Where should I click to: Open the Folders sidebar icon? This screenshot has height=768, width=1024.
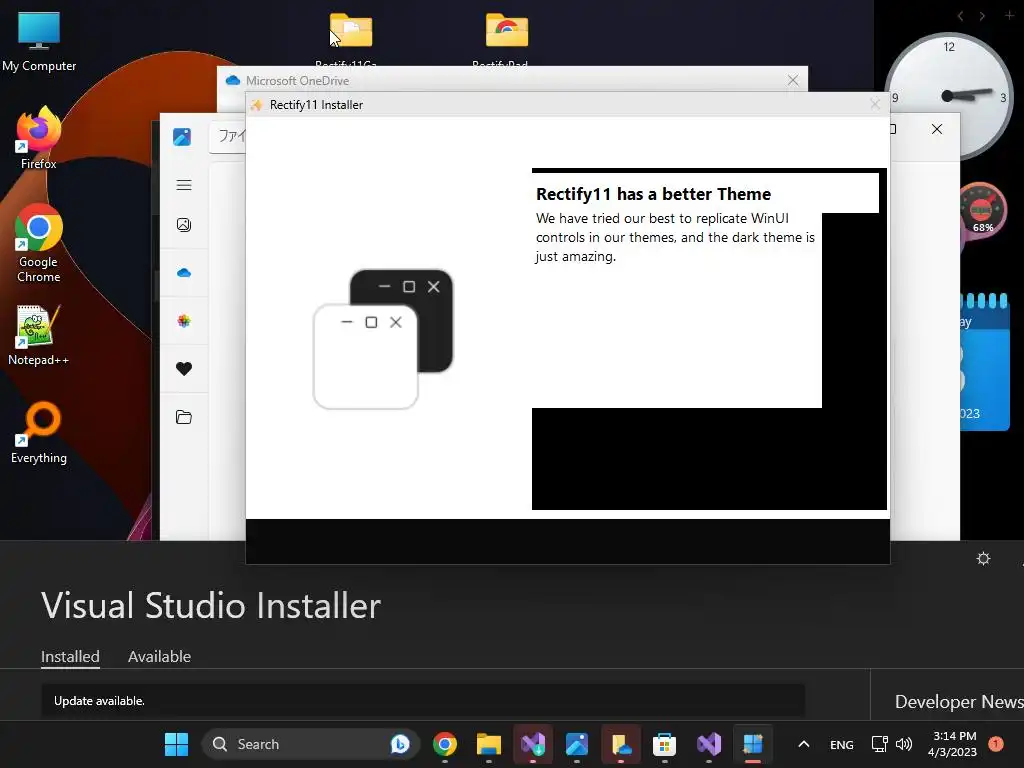tap(184, 417)
